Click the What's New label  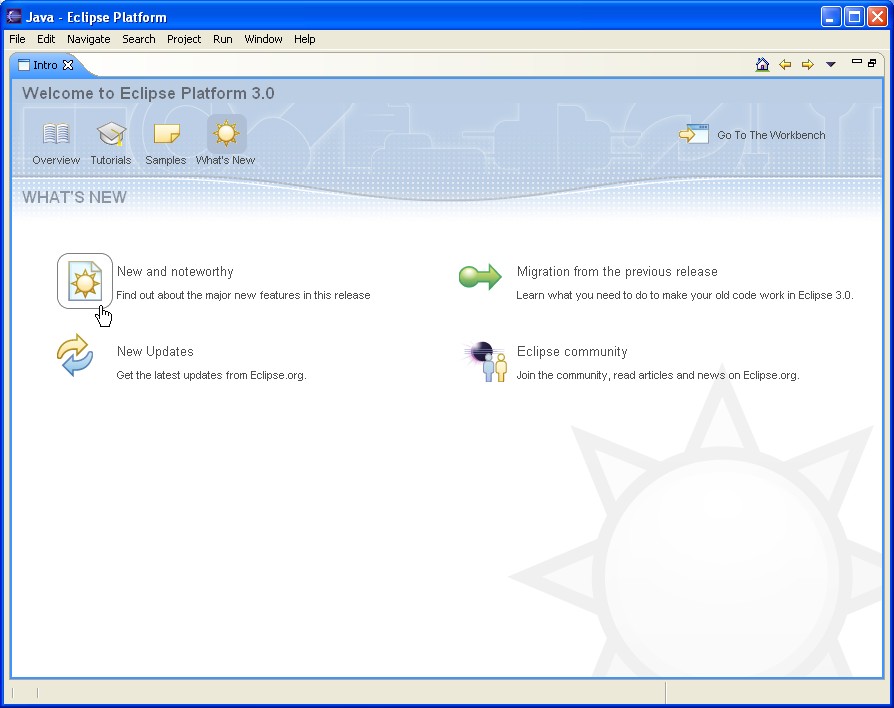(225, 160)
